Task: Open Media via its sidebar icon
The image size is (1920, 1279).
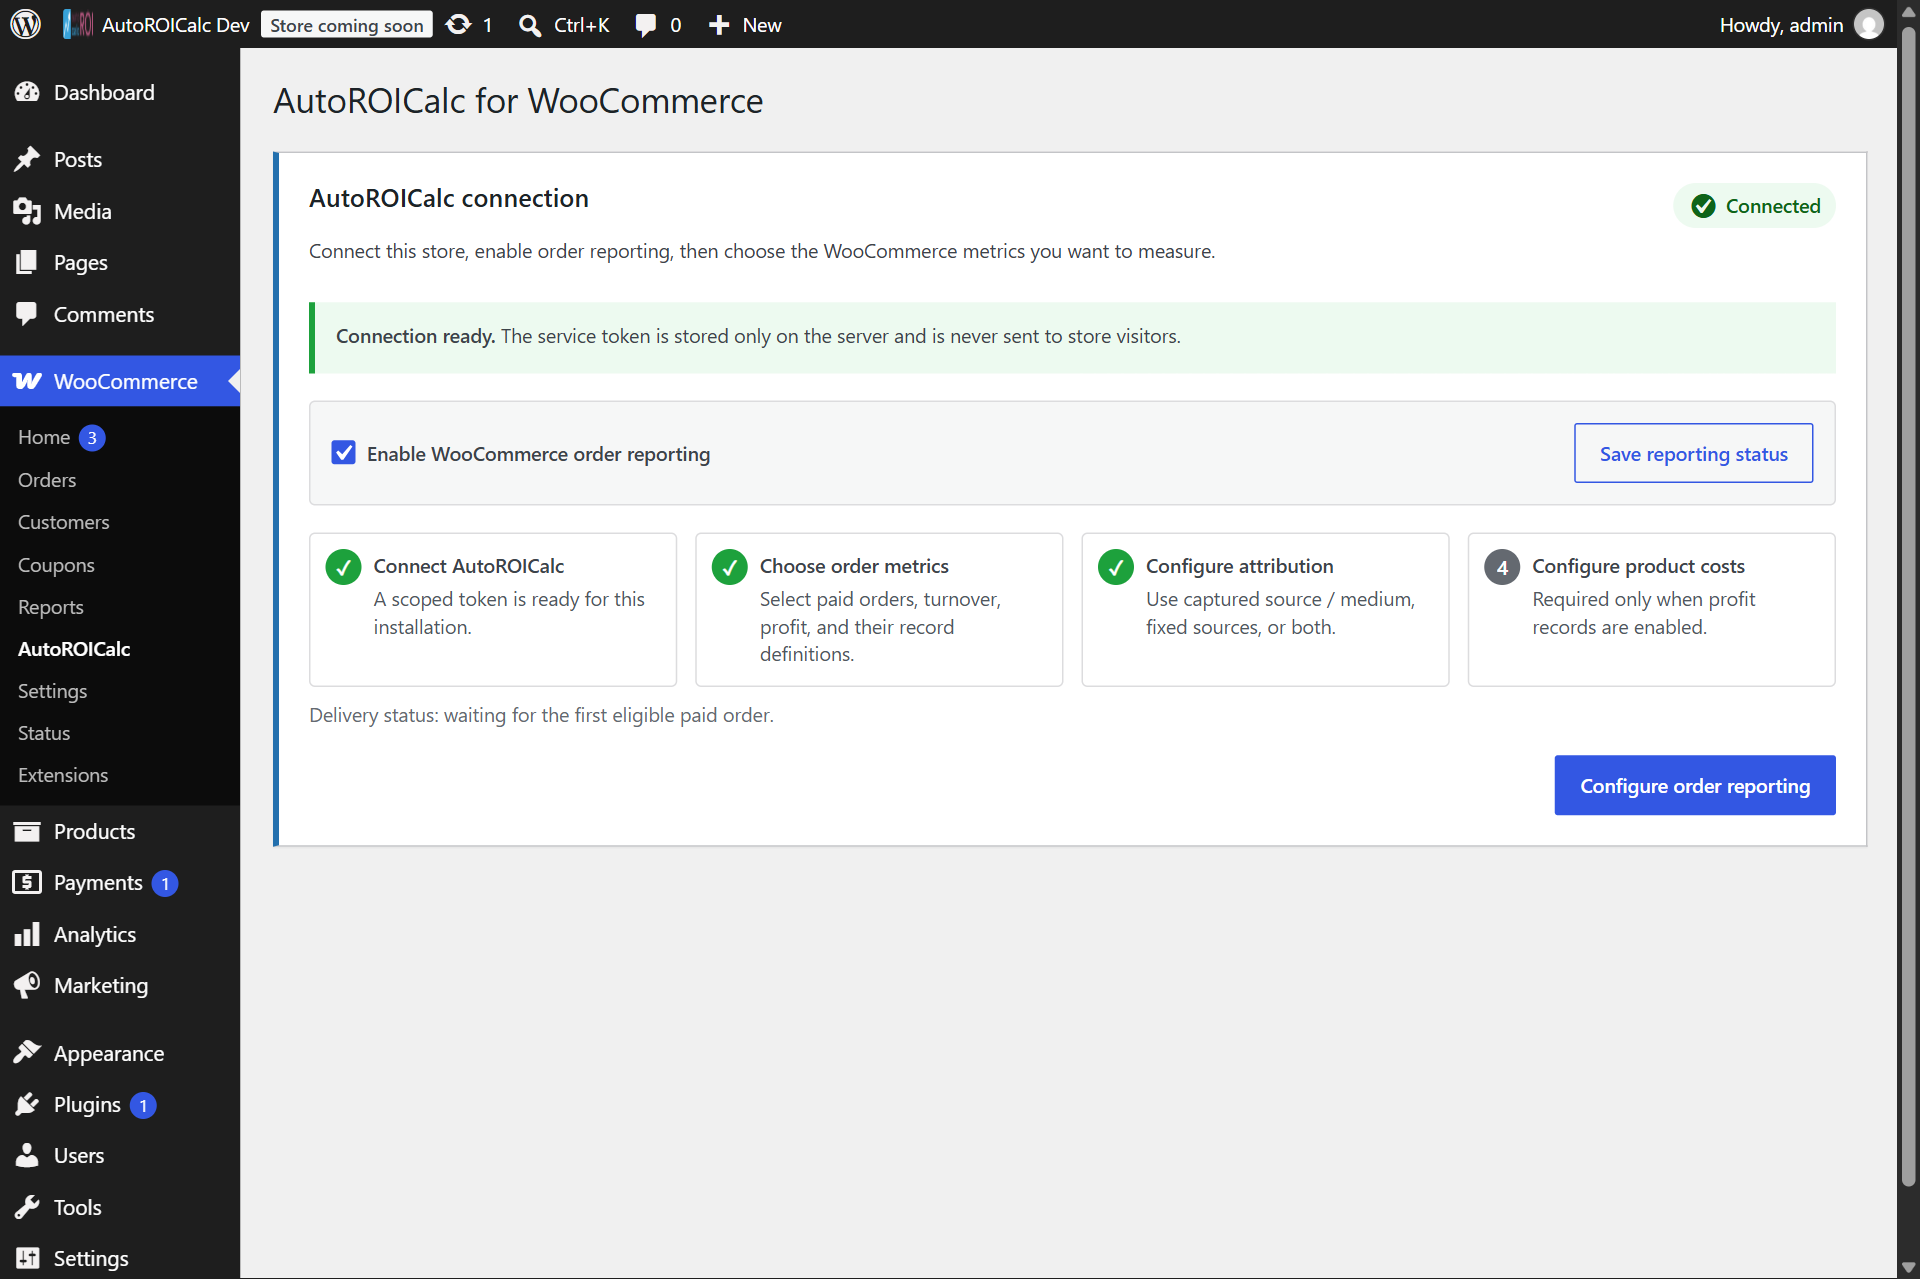Action: click(27, 211)
